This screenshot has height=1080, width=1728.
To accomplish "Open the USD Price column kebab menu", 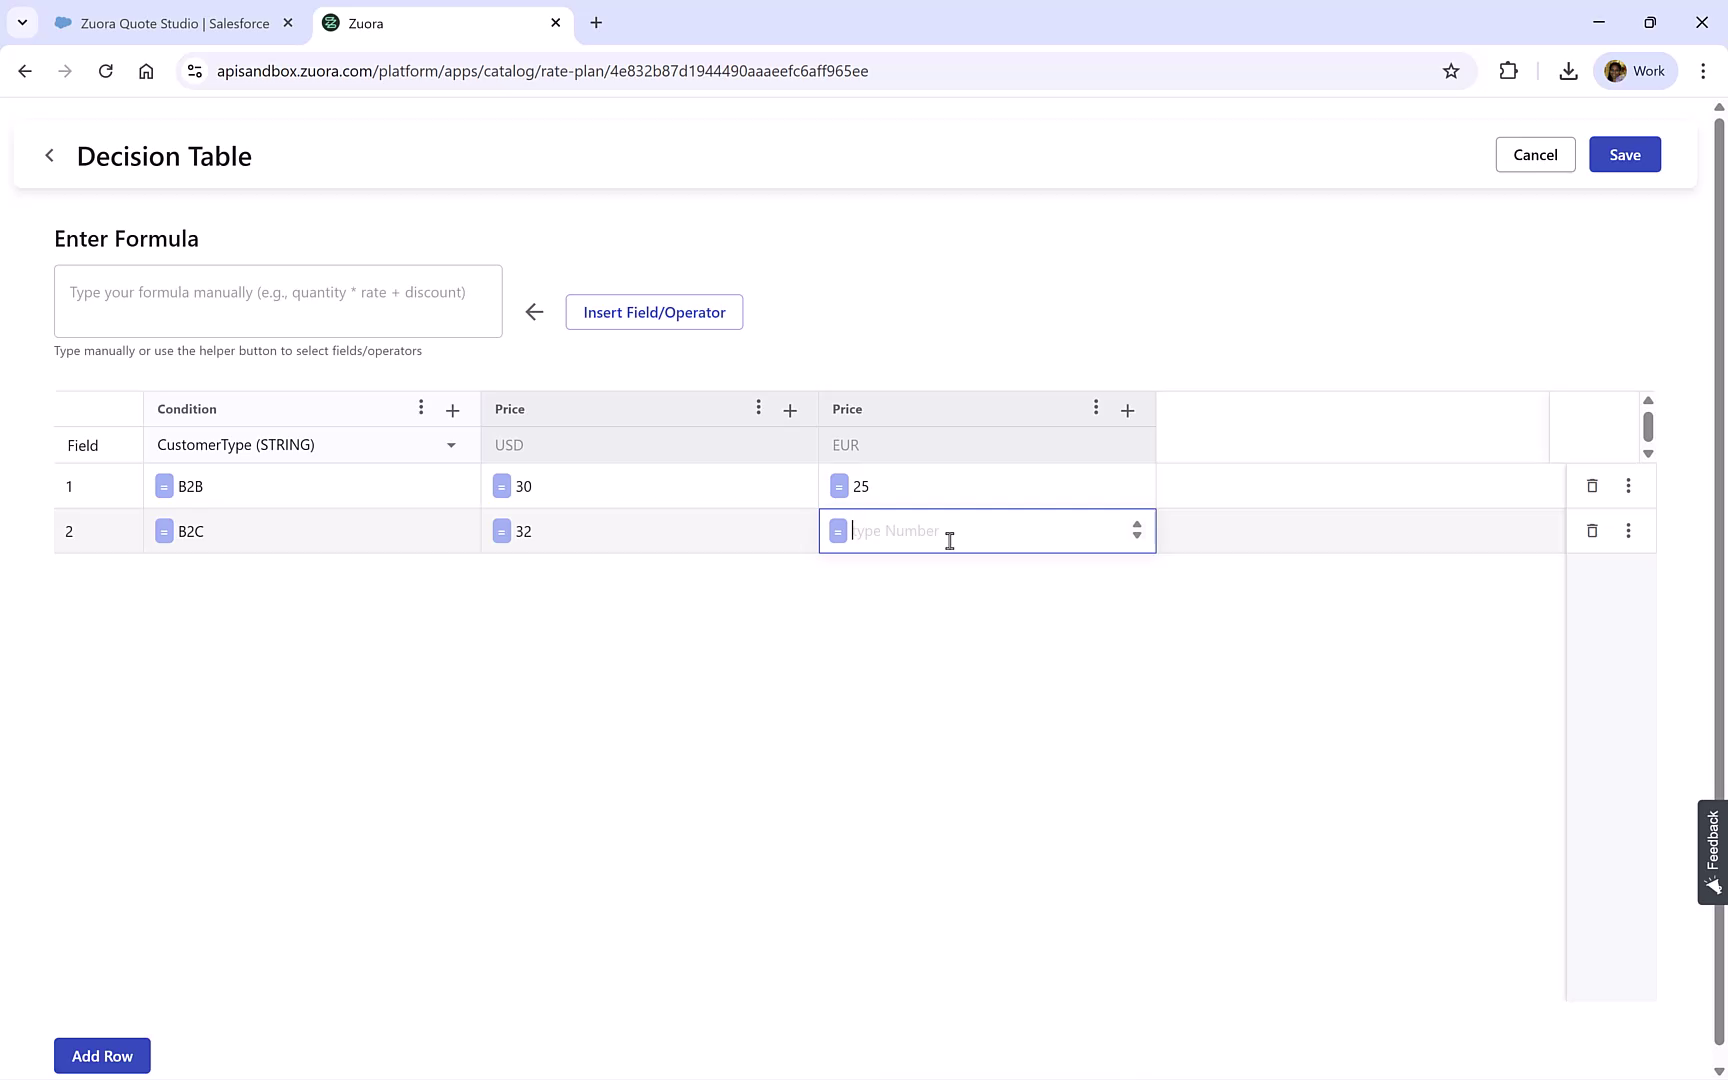I will [x=758, y=408].
